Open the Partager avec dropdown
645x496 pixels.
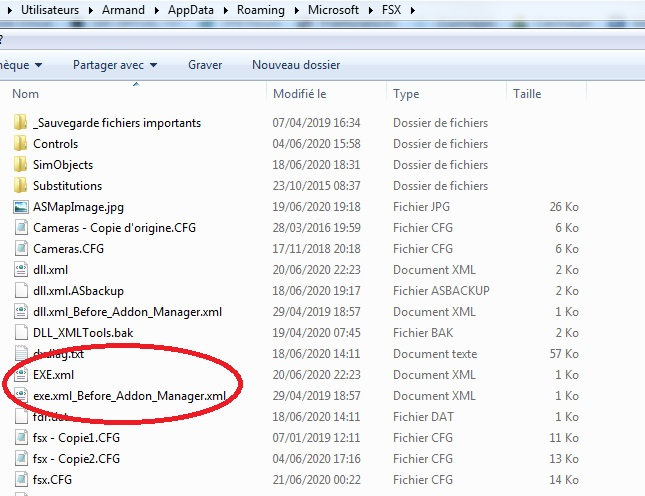click(x=115, y=65)
